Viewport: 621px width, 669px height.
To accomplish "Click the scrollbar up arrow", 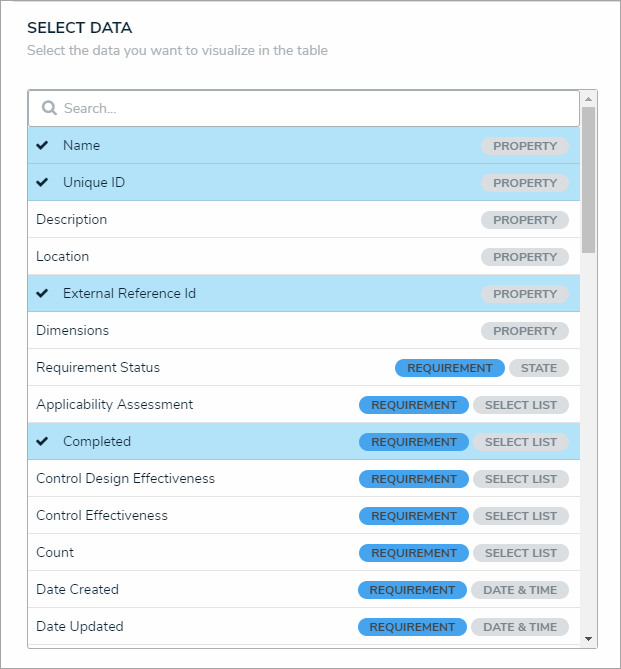I will [x=589, y=99].
